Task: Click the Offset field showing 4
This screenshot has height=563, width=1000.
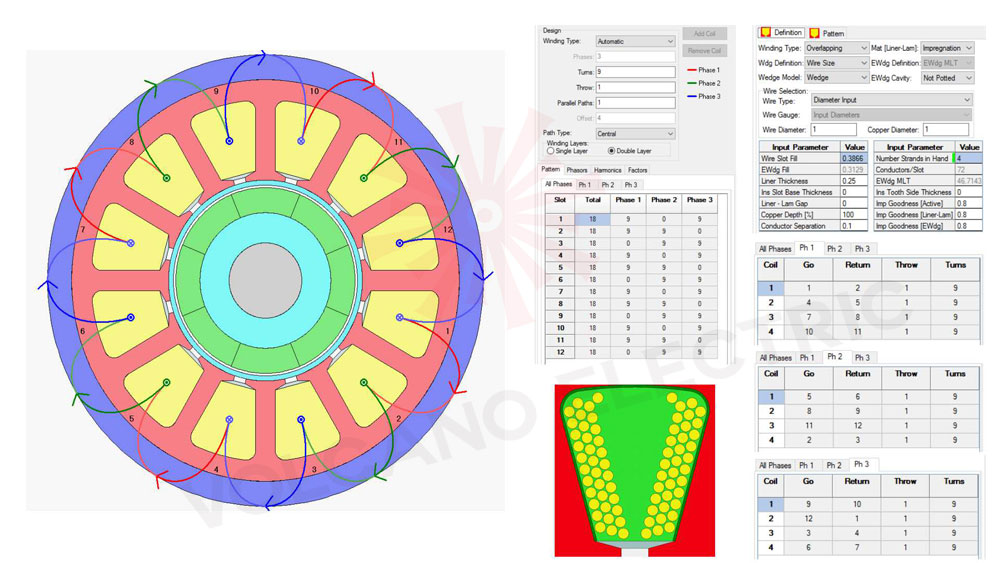Action: (x=635, y=119)
